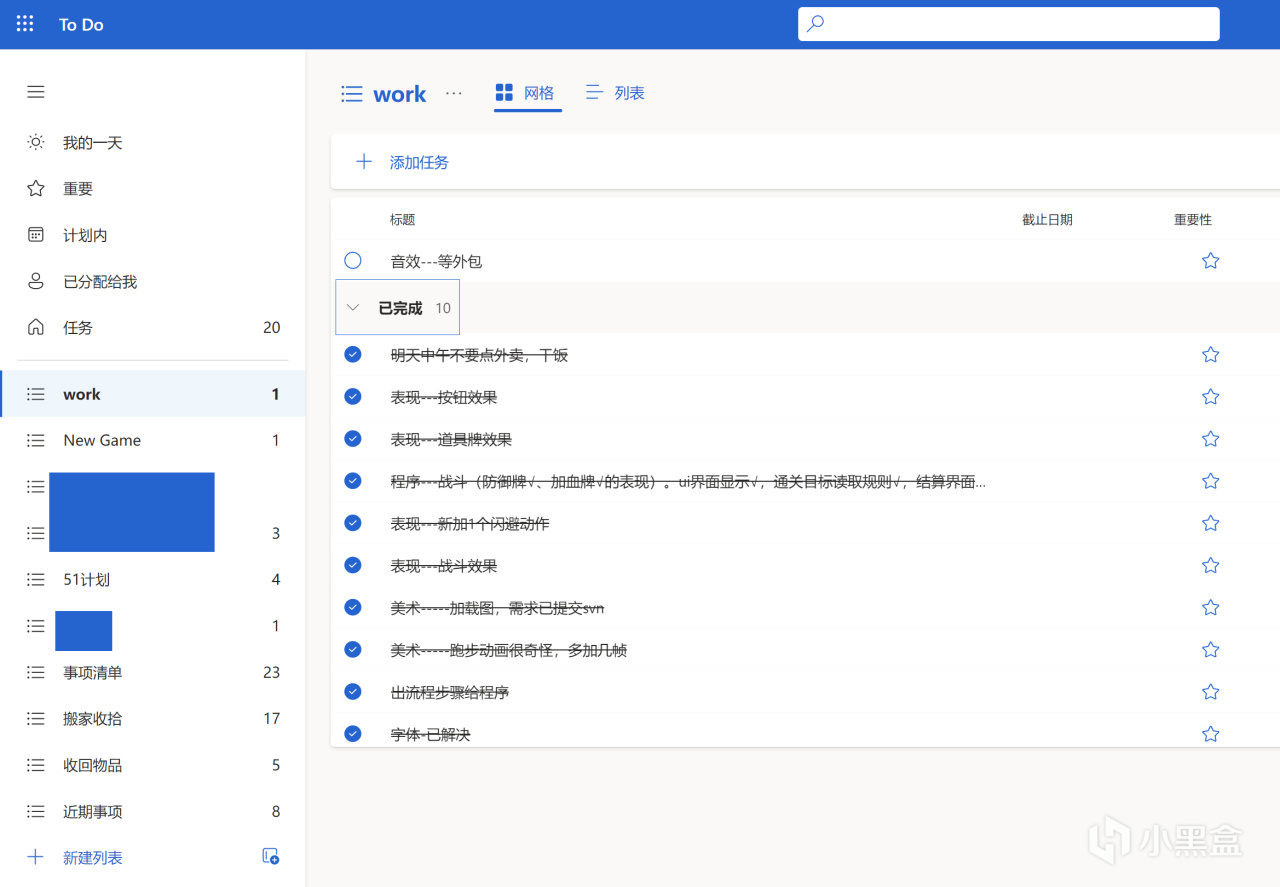Screen dimensions: 1280x887
Task: Click 新建列表 to create a list
Action: click(x=93, y=858)
